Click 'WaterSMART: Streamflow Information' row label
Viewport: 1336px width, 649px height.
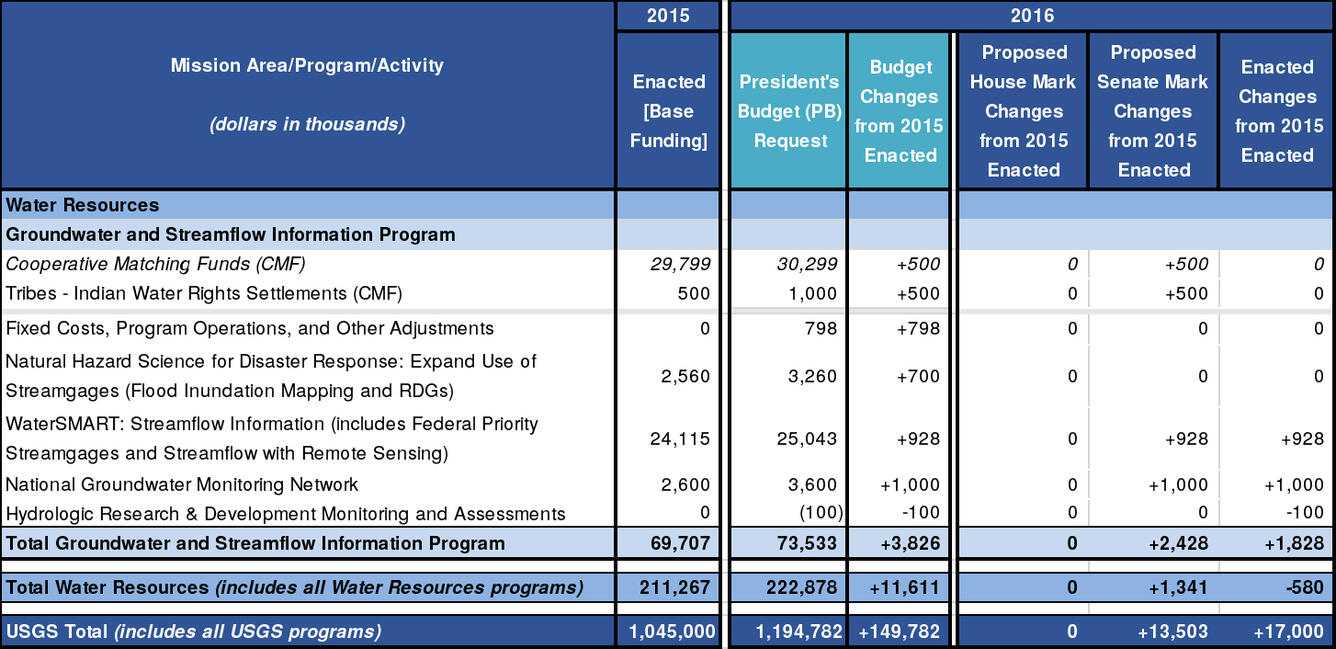point(272,438)
